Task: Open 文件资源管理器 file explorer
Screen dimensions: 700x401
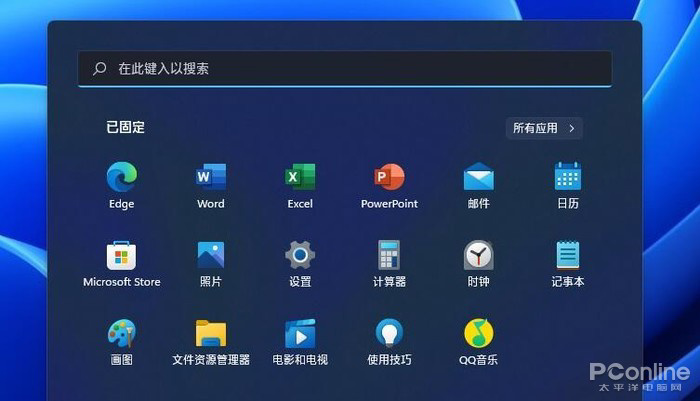Action: coord(211,333)
